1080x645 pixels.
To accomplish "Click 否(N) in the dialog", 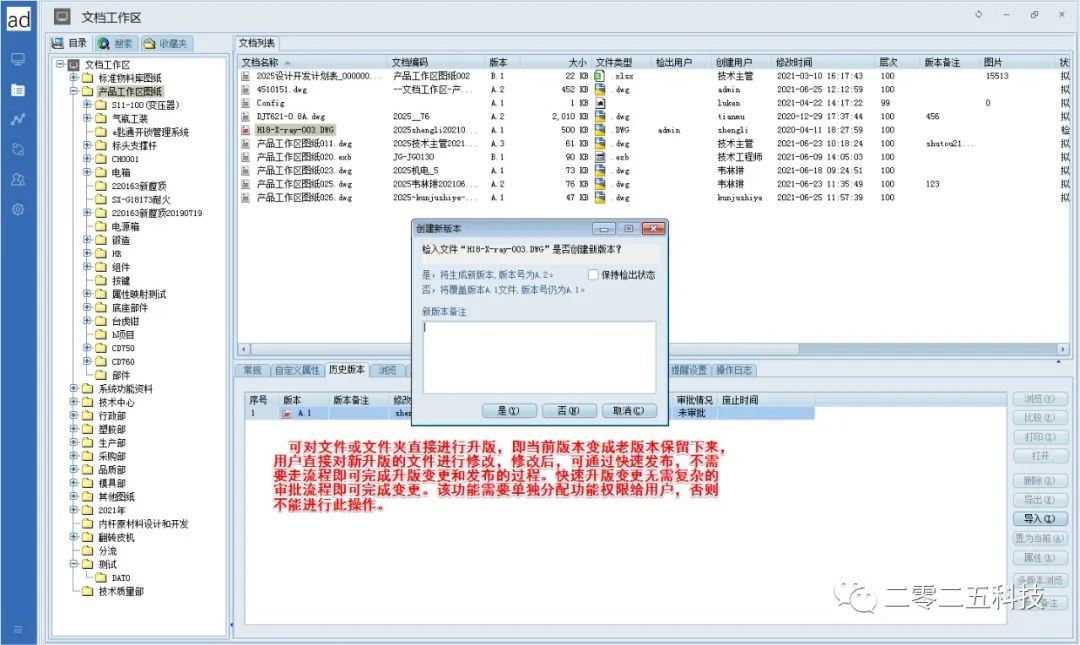I will pos(568,411).
